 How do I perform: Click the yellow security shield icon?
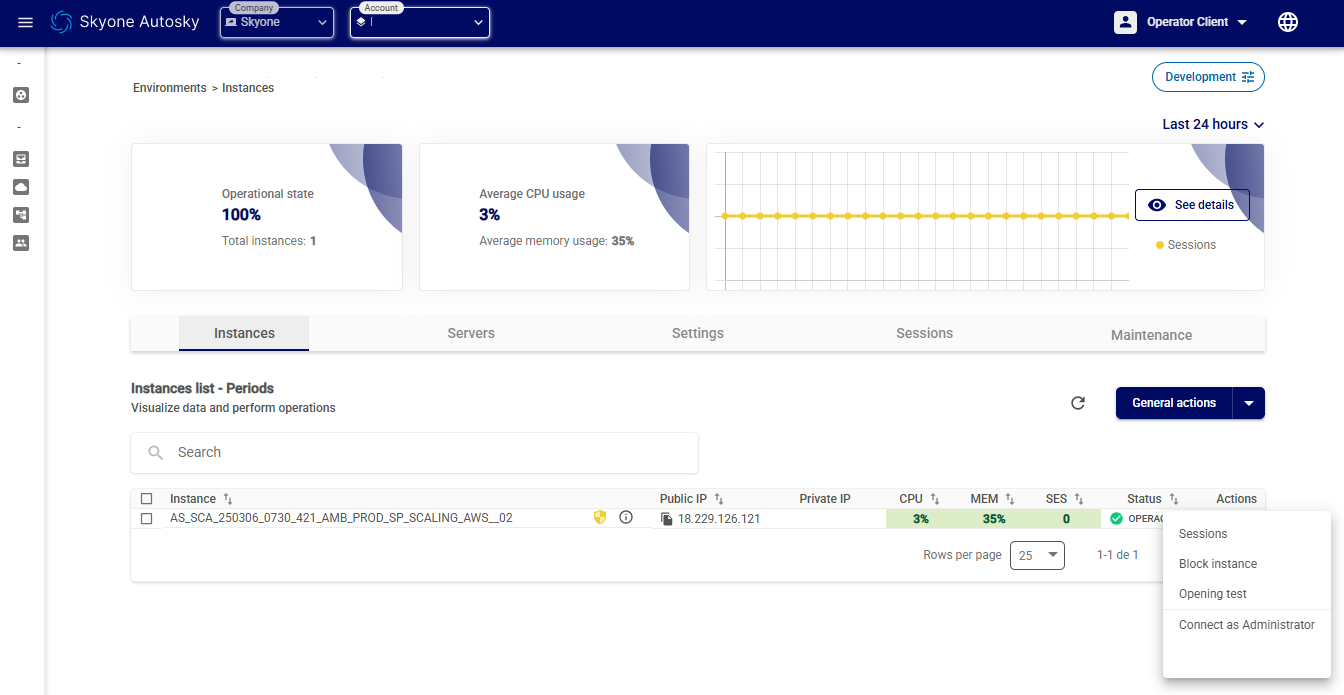tap(600, 517)
